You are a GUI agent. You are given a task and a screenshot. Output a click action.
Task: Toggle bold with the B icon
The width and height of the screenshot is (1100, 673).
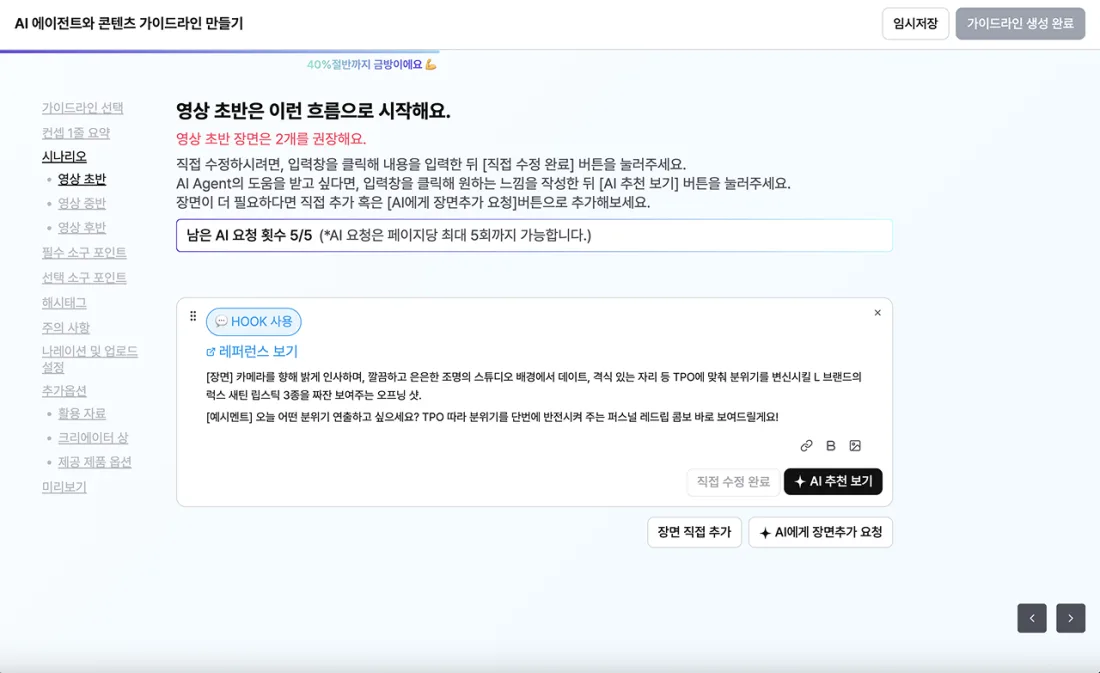click(831, 446)
